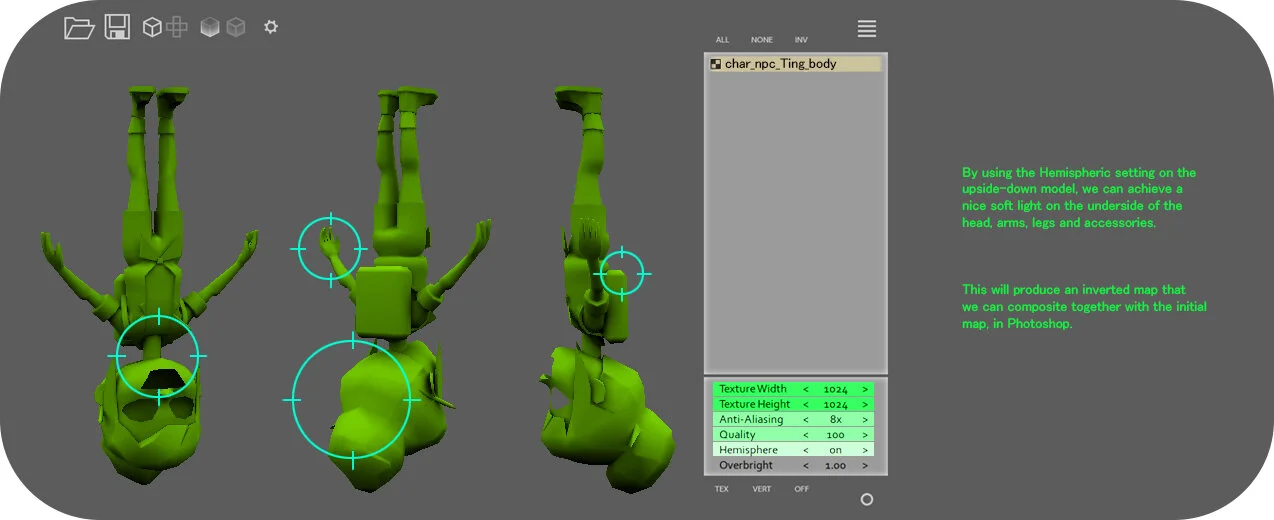1274x520 pixels.
Task: Decrease Quality with left arrow
Action: pyautogui.click(x=806, y=435)
